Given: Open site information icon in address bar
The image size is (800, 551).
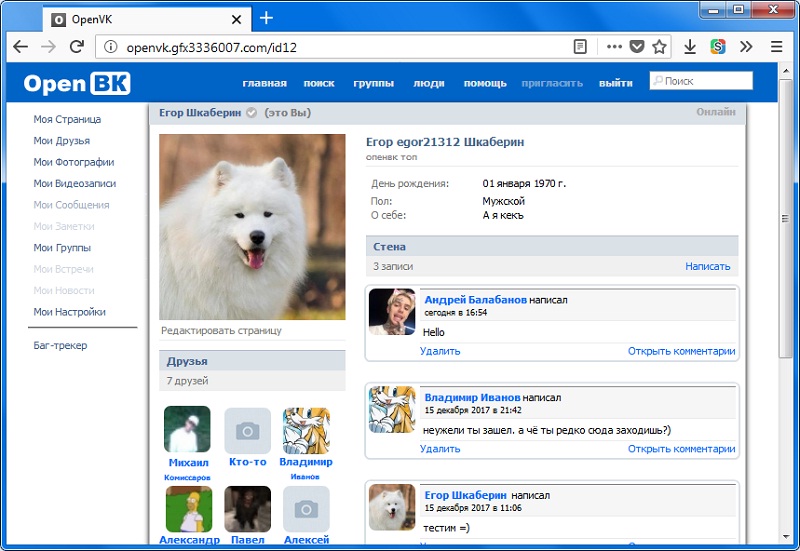Looking at the screenshot, I should [110, 47].
